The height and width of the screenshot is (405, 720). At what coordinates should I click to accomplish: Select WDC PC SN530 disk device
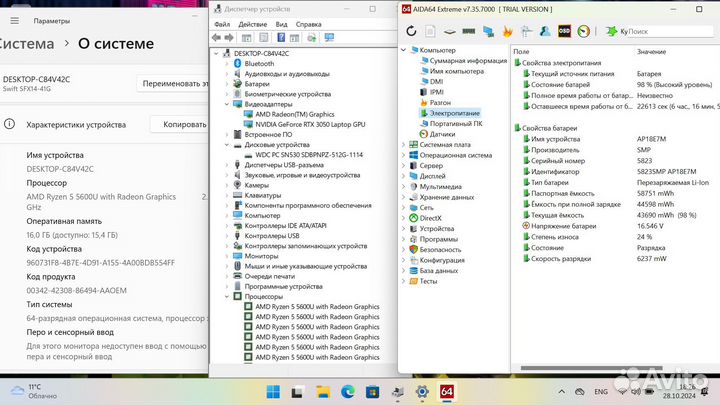[309, 155]
